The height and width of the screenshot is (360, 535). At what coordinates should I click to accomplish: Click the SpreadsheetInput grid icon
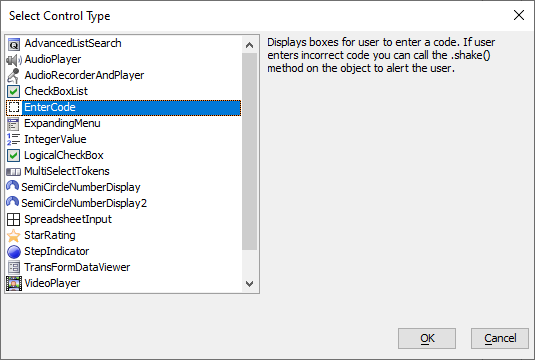pos(14,219)
